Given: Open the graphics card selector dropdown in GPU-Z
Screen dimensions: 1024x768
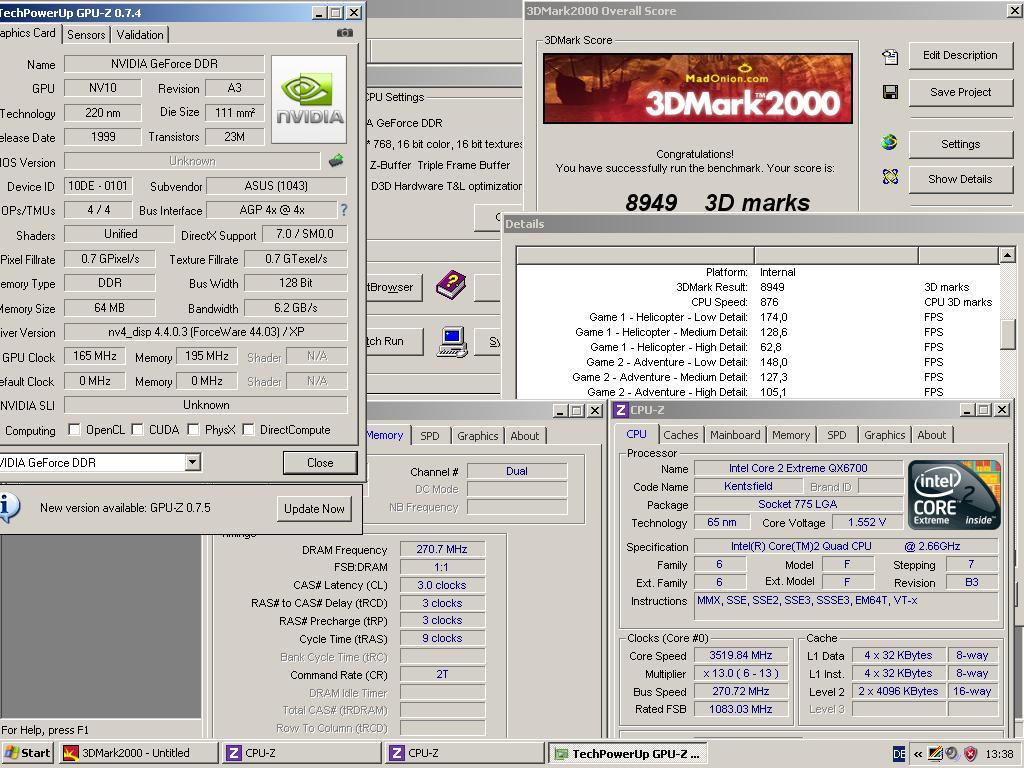Looking at the screenshot, I should coord(192,462).
